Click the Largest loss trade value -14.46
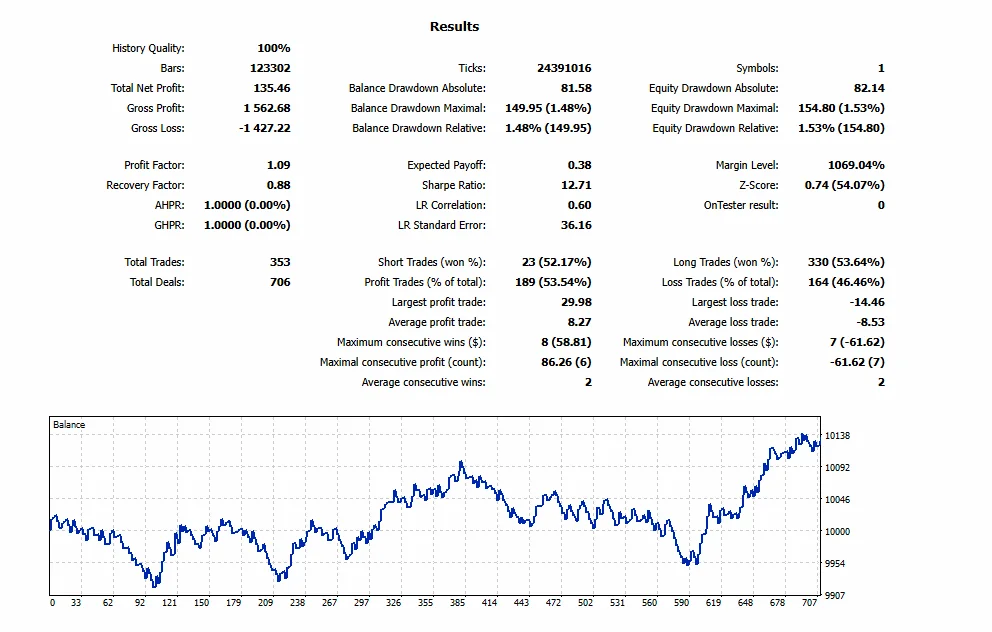The image size is (992, 632). (x=867, y=302)
